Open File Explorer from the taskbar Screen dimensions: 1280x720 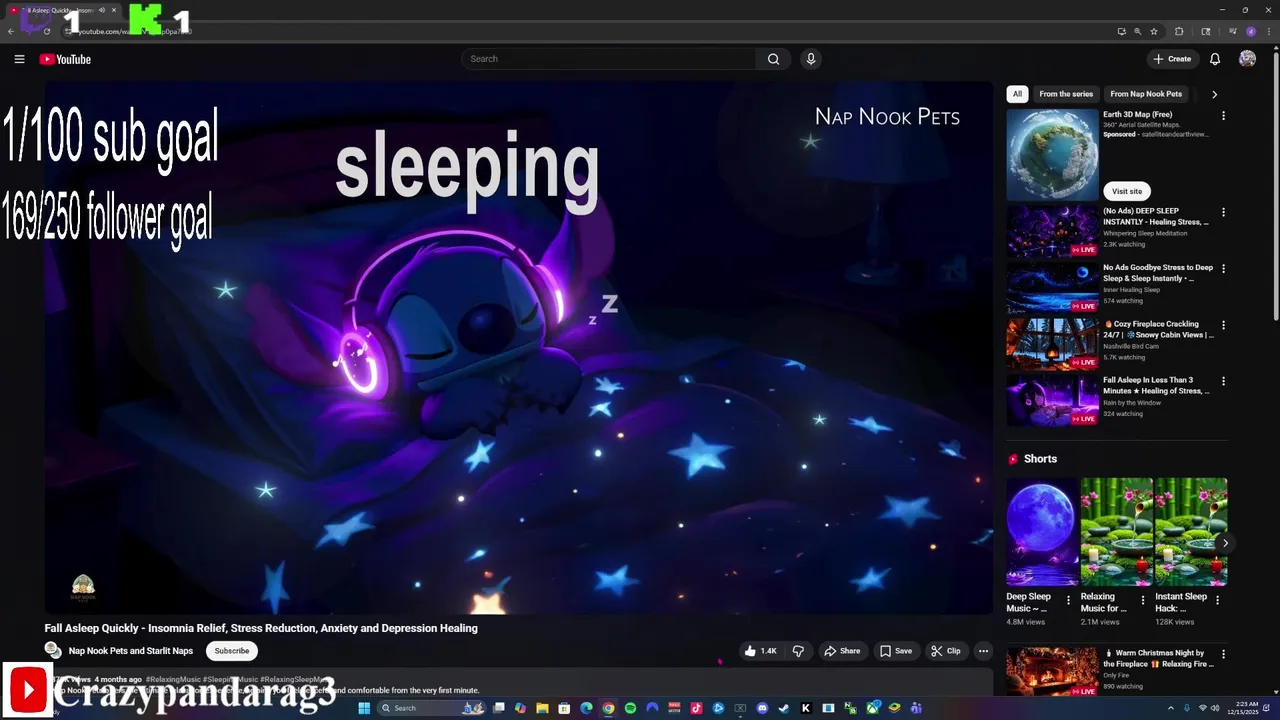click(x=542, y=708)
